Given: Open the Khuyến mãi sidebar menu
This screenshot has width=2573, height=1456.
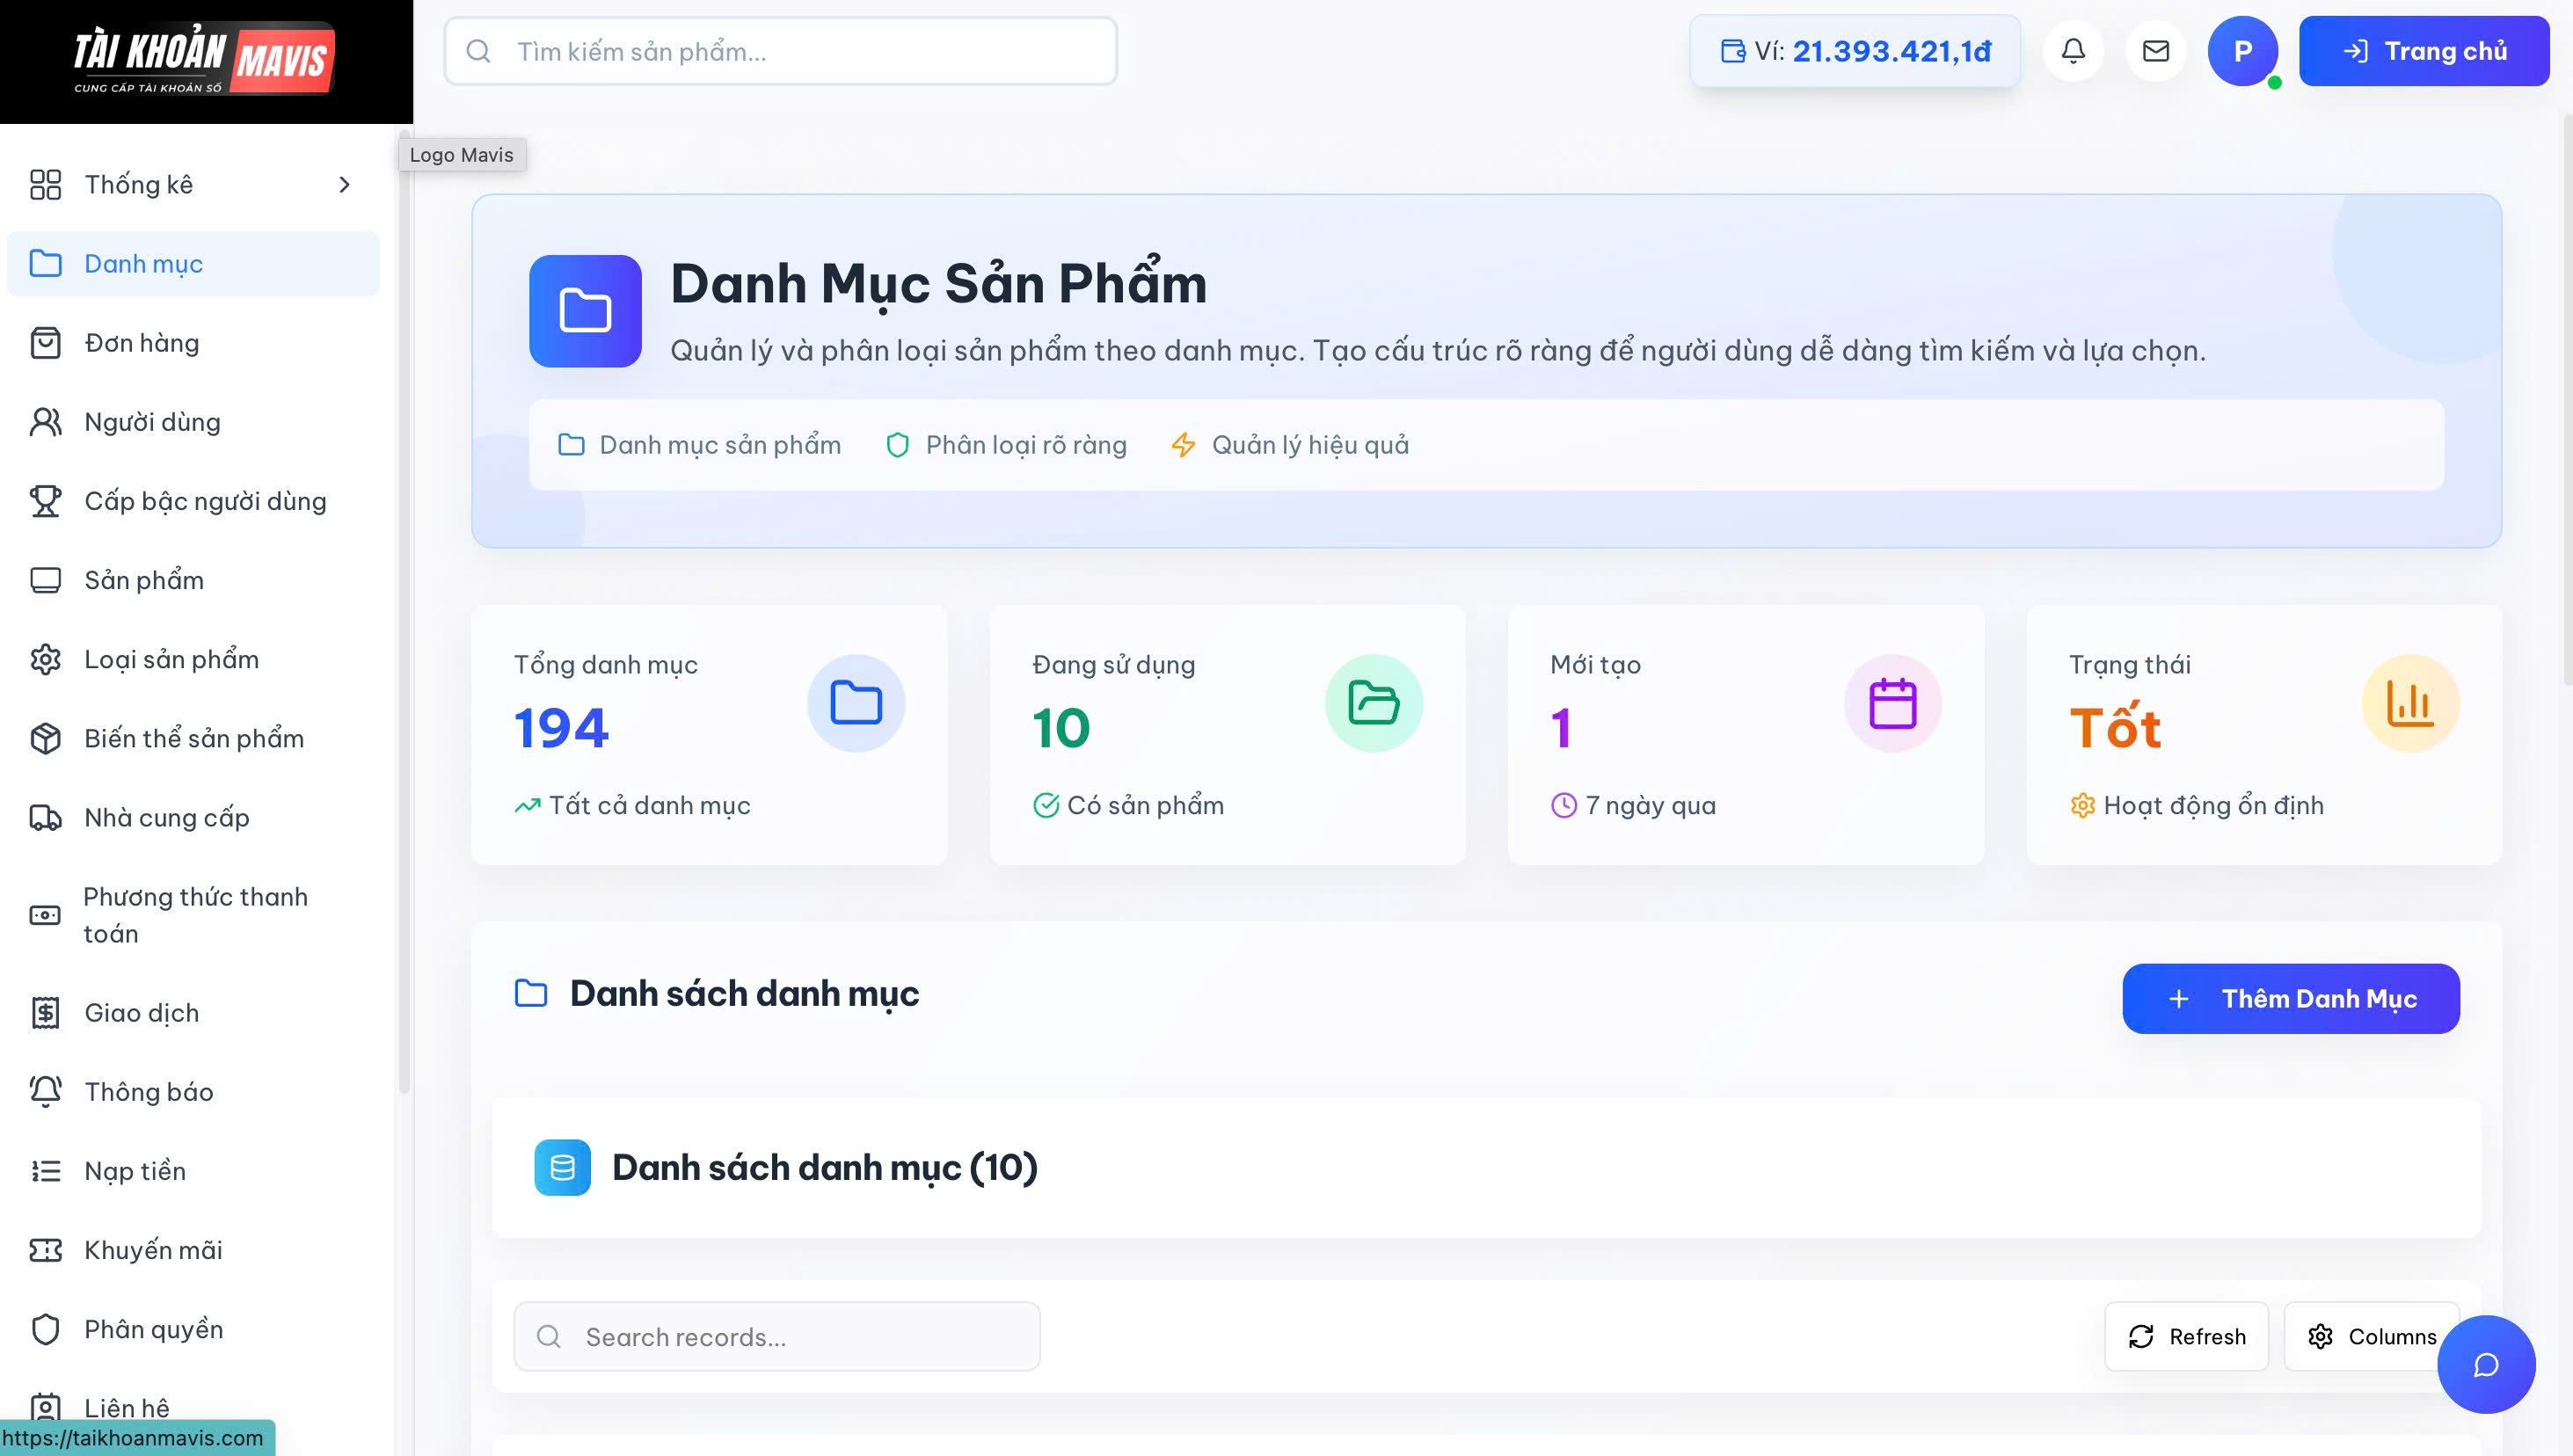Looking at the screenshot, I should (153, 1250).
